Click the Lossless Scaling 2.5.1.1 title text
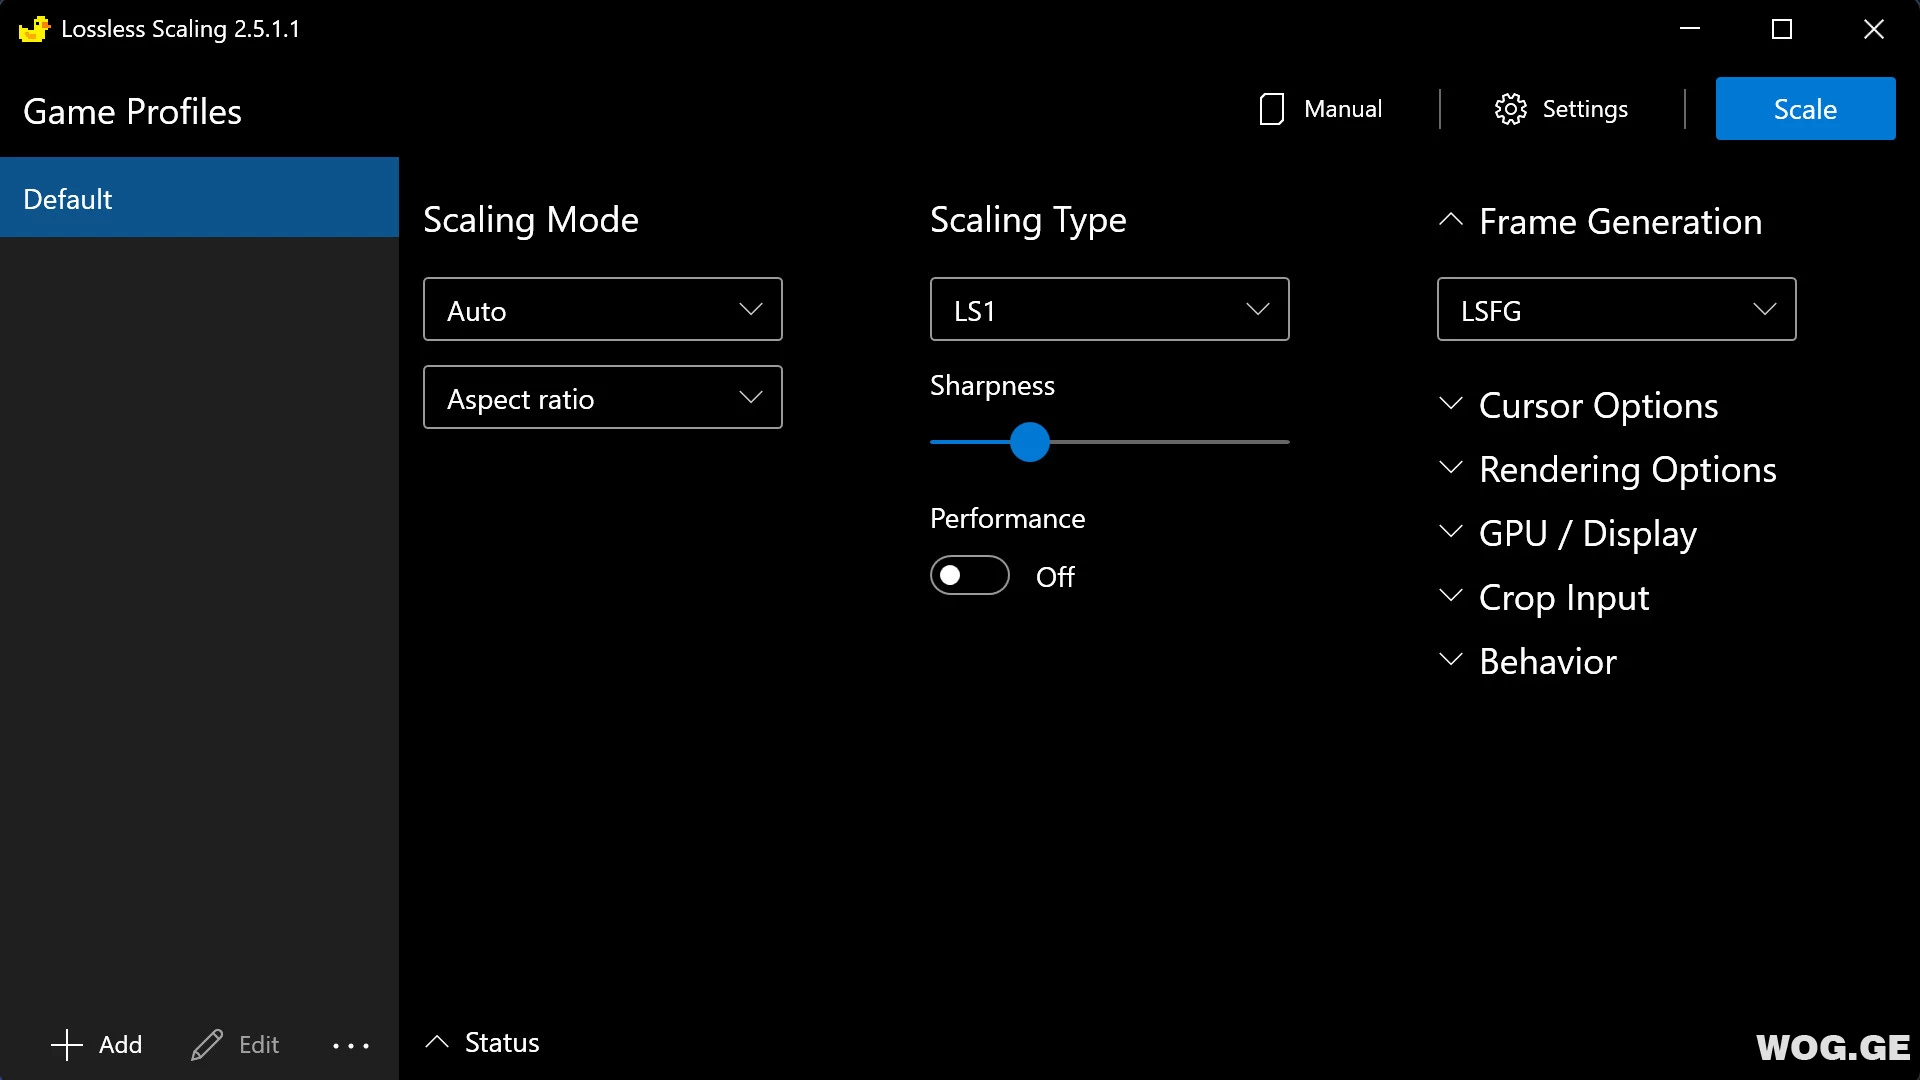Viewport: 1920px width, 1080px height. pyautogui.click(x=180, y=29)
